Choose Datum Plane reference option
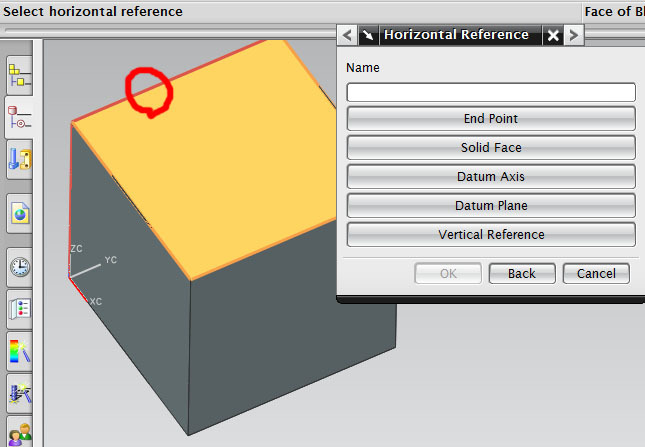This screenshot has width=645, height=447. (491, 205)
